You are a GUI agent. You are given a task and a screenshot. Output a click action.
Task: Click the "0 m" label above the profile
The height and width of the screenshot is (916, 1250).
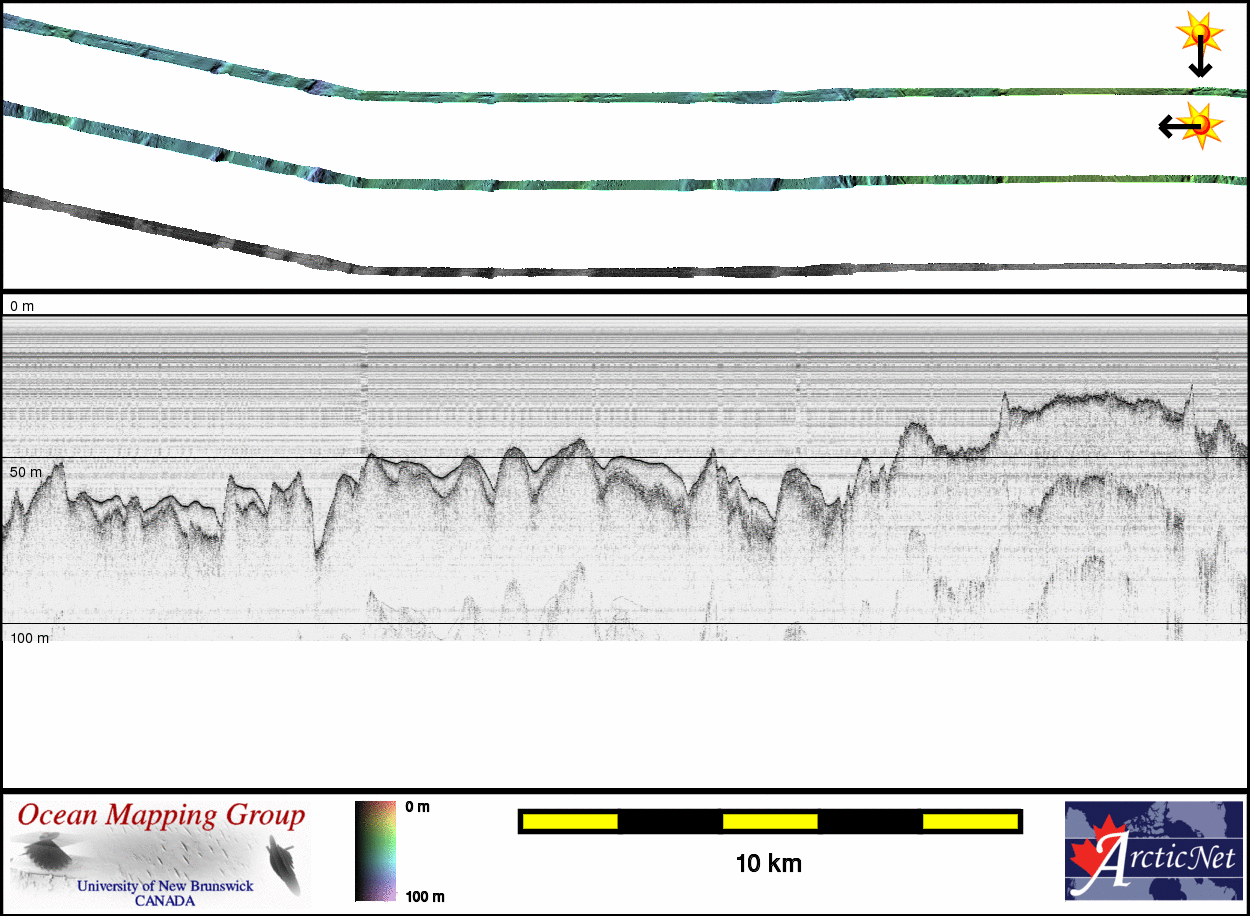22,306
